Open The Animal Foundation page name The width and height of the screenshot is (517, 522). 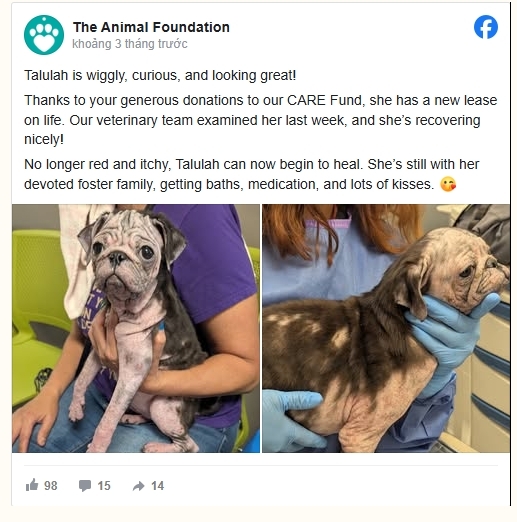[151, 27]
